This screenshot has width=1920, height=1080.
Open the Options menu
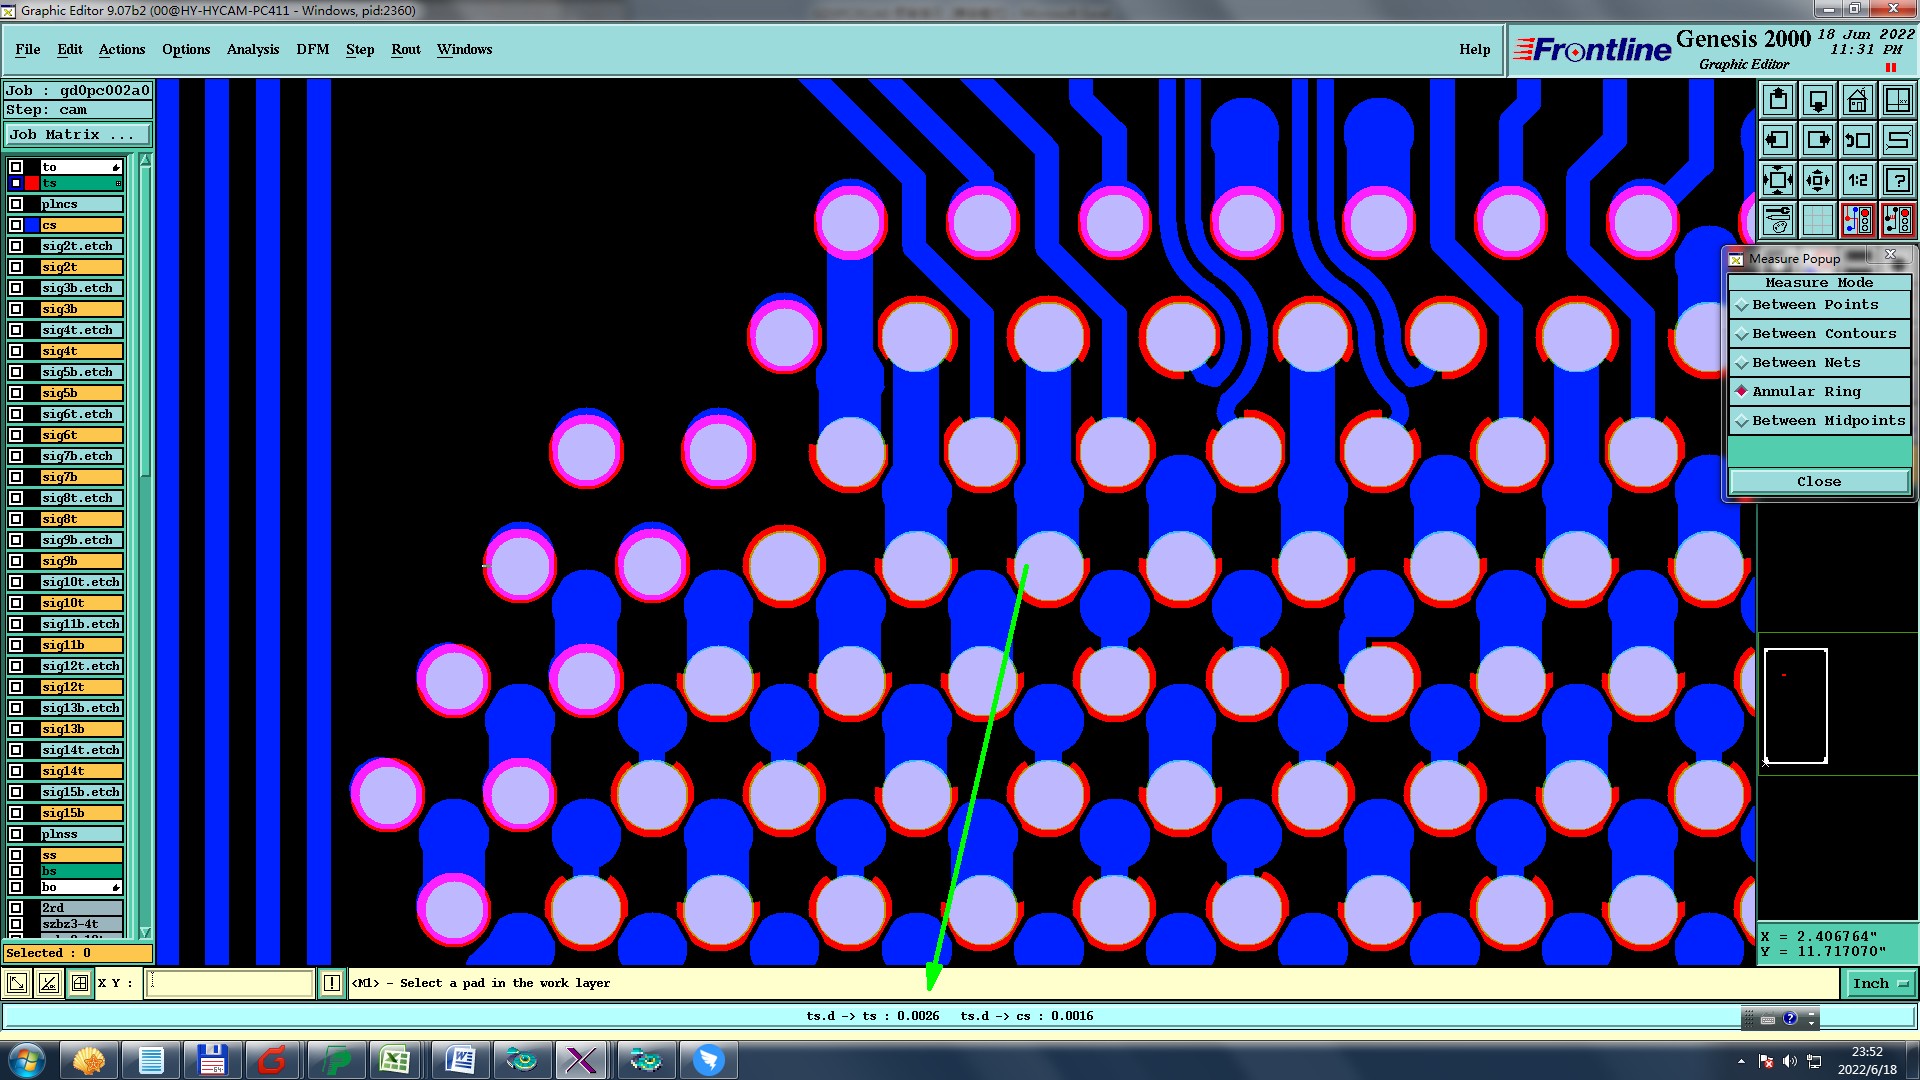pos(186,49)
